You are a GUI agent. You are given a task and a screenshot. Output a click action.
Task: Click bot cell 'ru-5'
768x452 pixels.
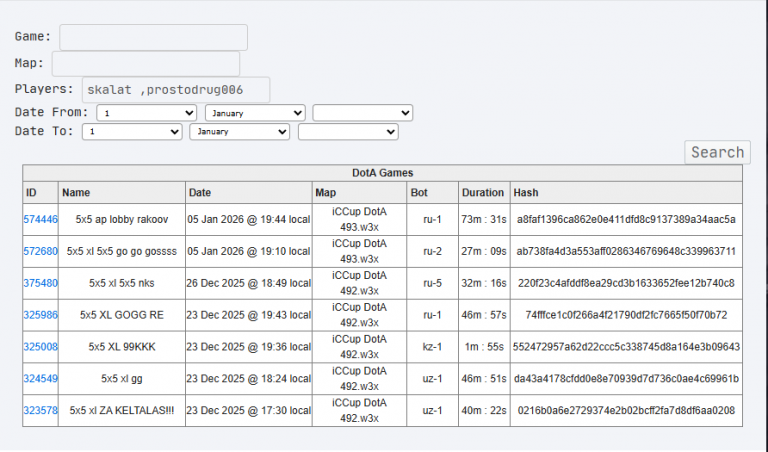pyautogui.click(x=432, y=283)
